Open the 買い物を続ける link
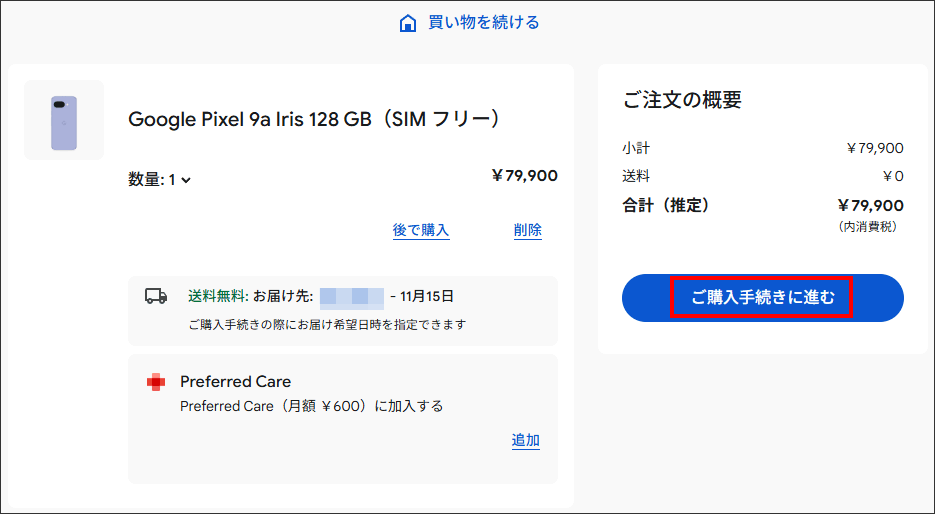935x514 pixels. coord(483,22)
